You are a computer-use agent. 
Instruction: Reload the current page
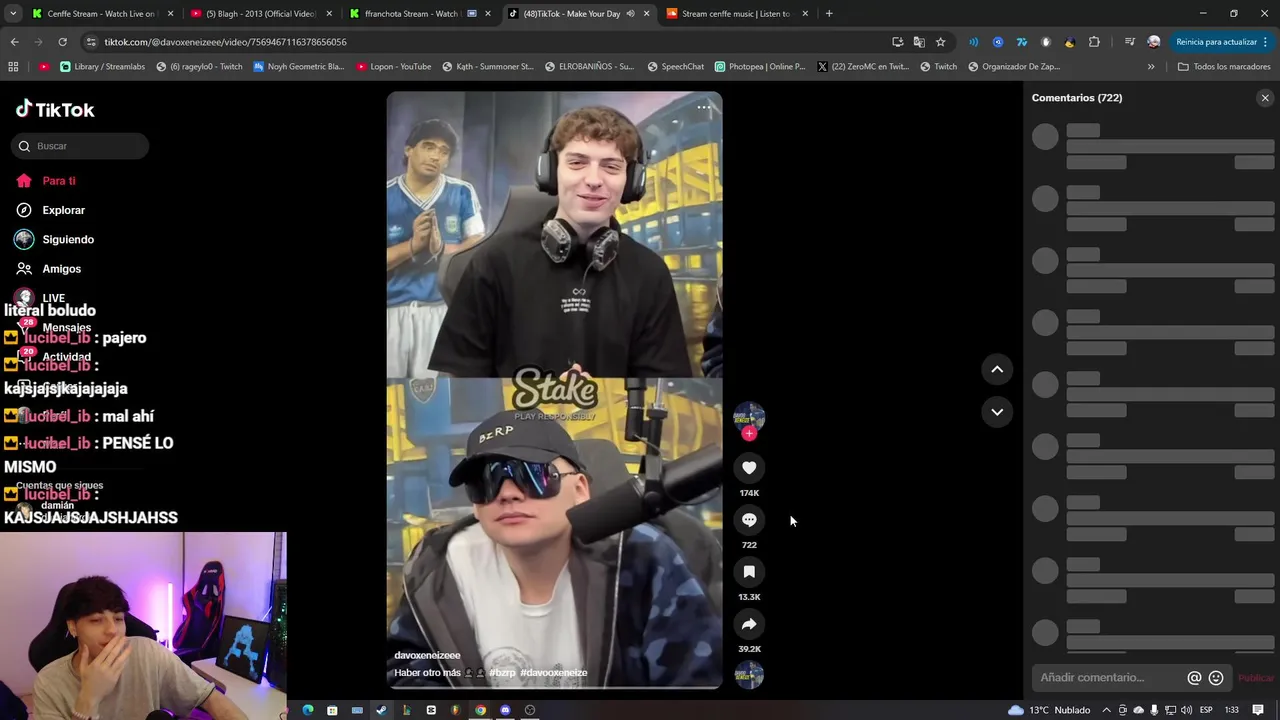[x=62, y=42]
